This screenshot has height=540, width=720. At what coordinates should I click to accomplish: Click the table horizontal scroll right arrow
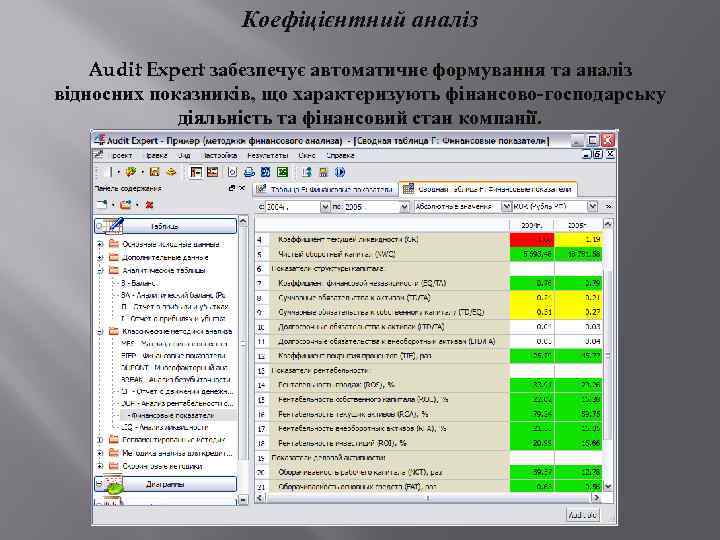(596, 497)
